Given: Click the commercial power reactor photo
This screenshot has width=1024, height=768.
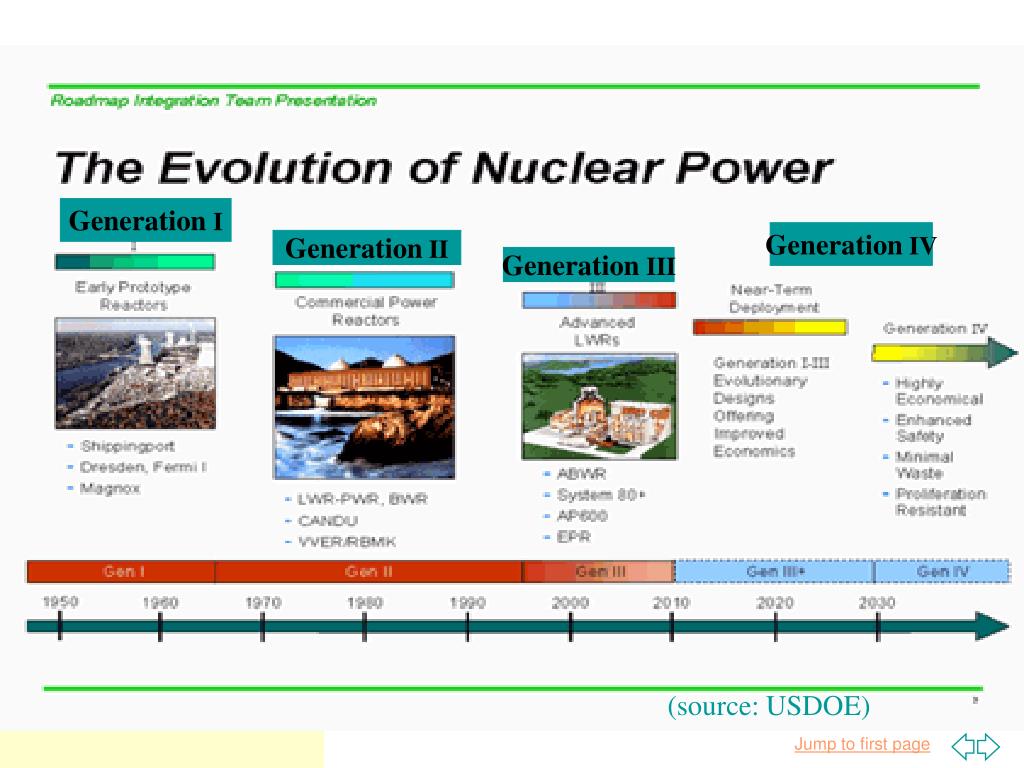Looking at the screenshot, I should 364,408.
